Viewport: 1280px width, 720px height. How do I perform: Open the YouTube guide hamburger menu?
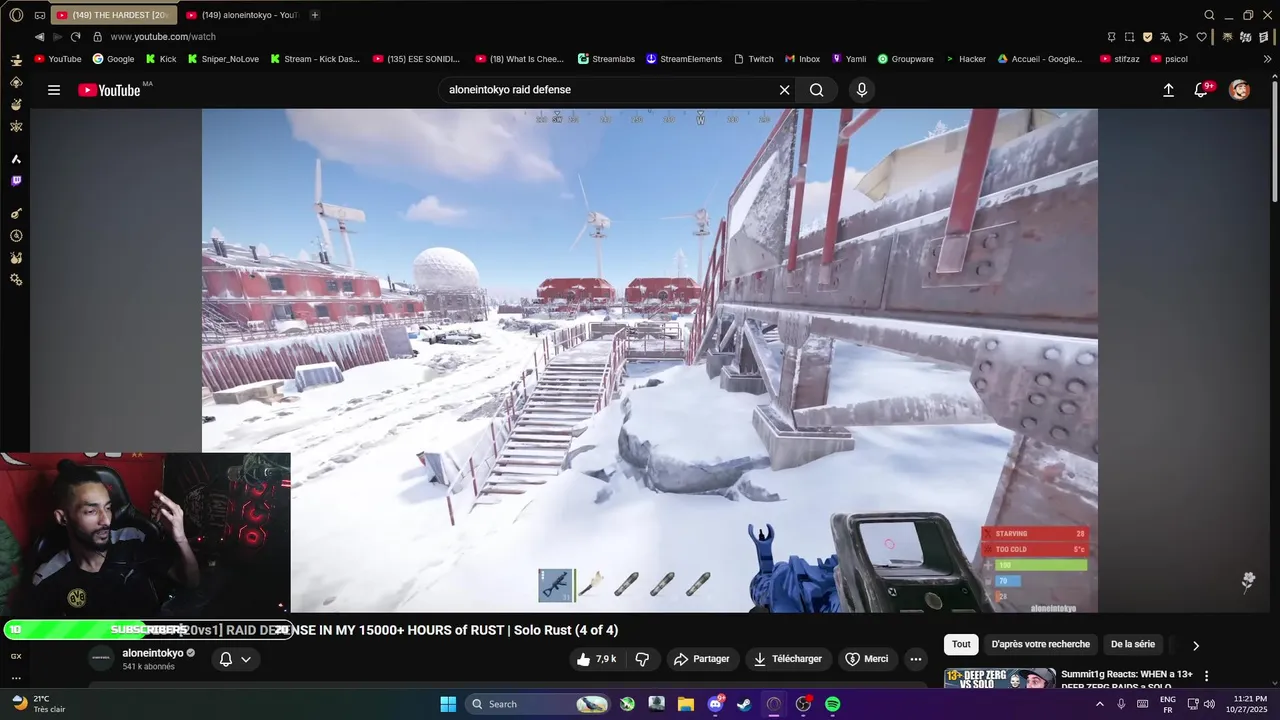point(54,90)
